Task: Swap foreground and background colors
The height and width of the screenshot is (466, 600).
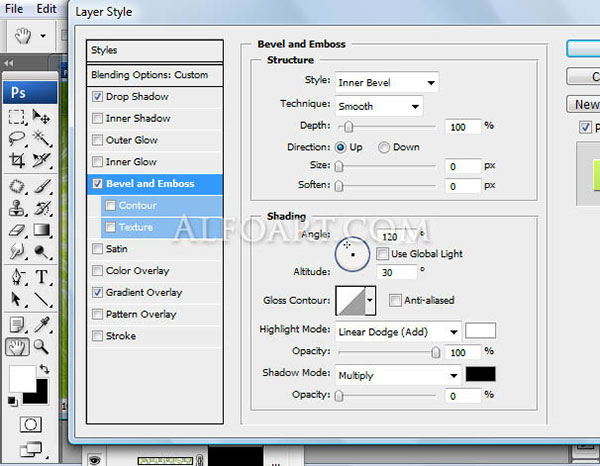Action: (x=44, y=369)
